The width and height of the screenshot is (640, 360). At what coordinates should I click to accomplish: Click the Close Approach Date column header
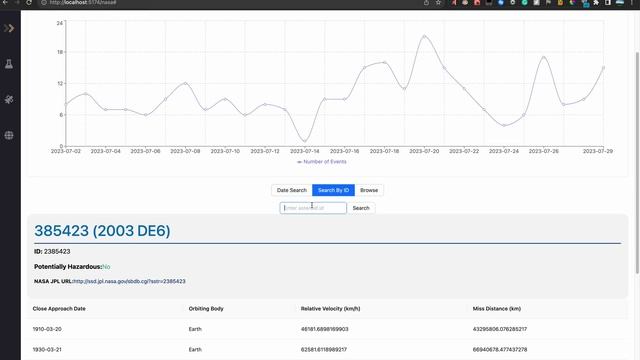click(x=59, y=309)
